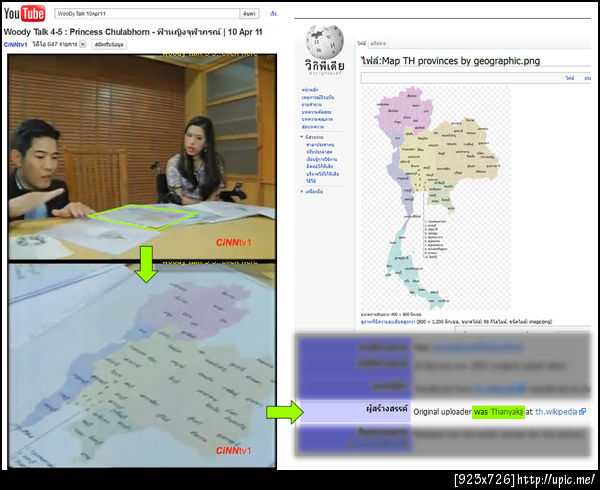
Task: Open the higher resolution image link below map
Action: [388, 322]
